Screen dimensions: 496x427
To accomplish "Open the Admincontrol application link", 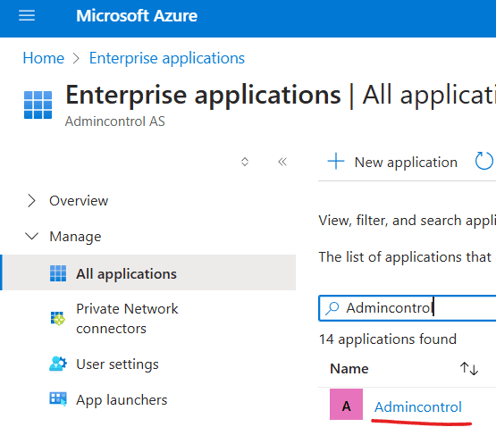I will [x=418, y=407].
